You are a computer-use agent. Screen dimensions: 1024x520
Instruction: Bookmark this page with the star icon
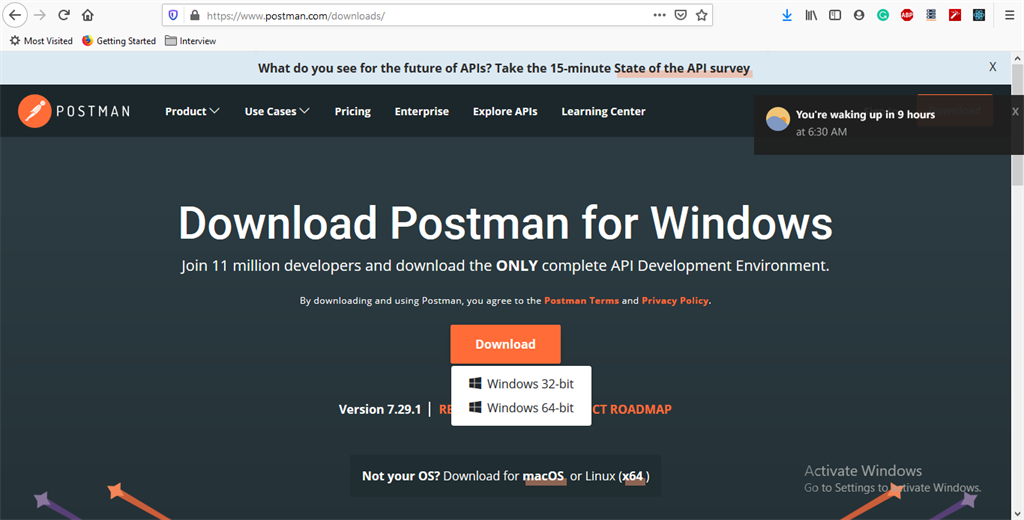701,15
